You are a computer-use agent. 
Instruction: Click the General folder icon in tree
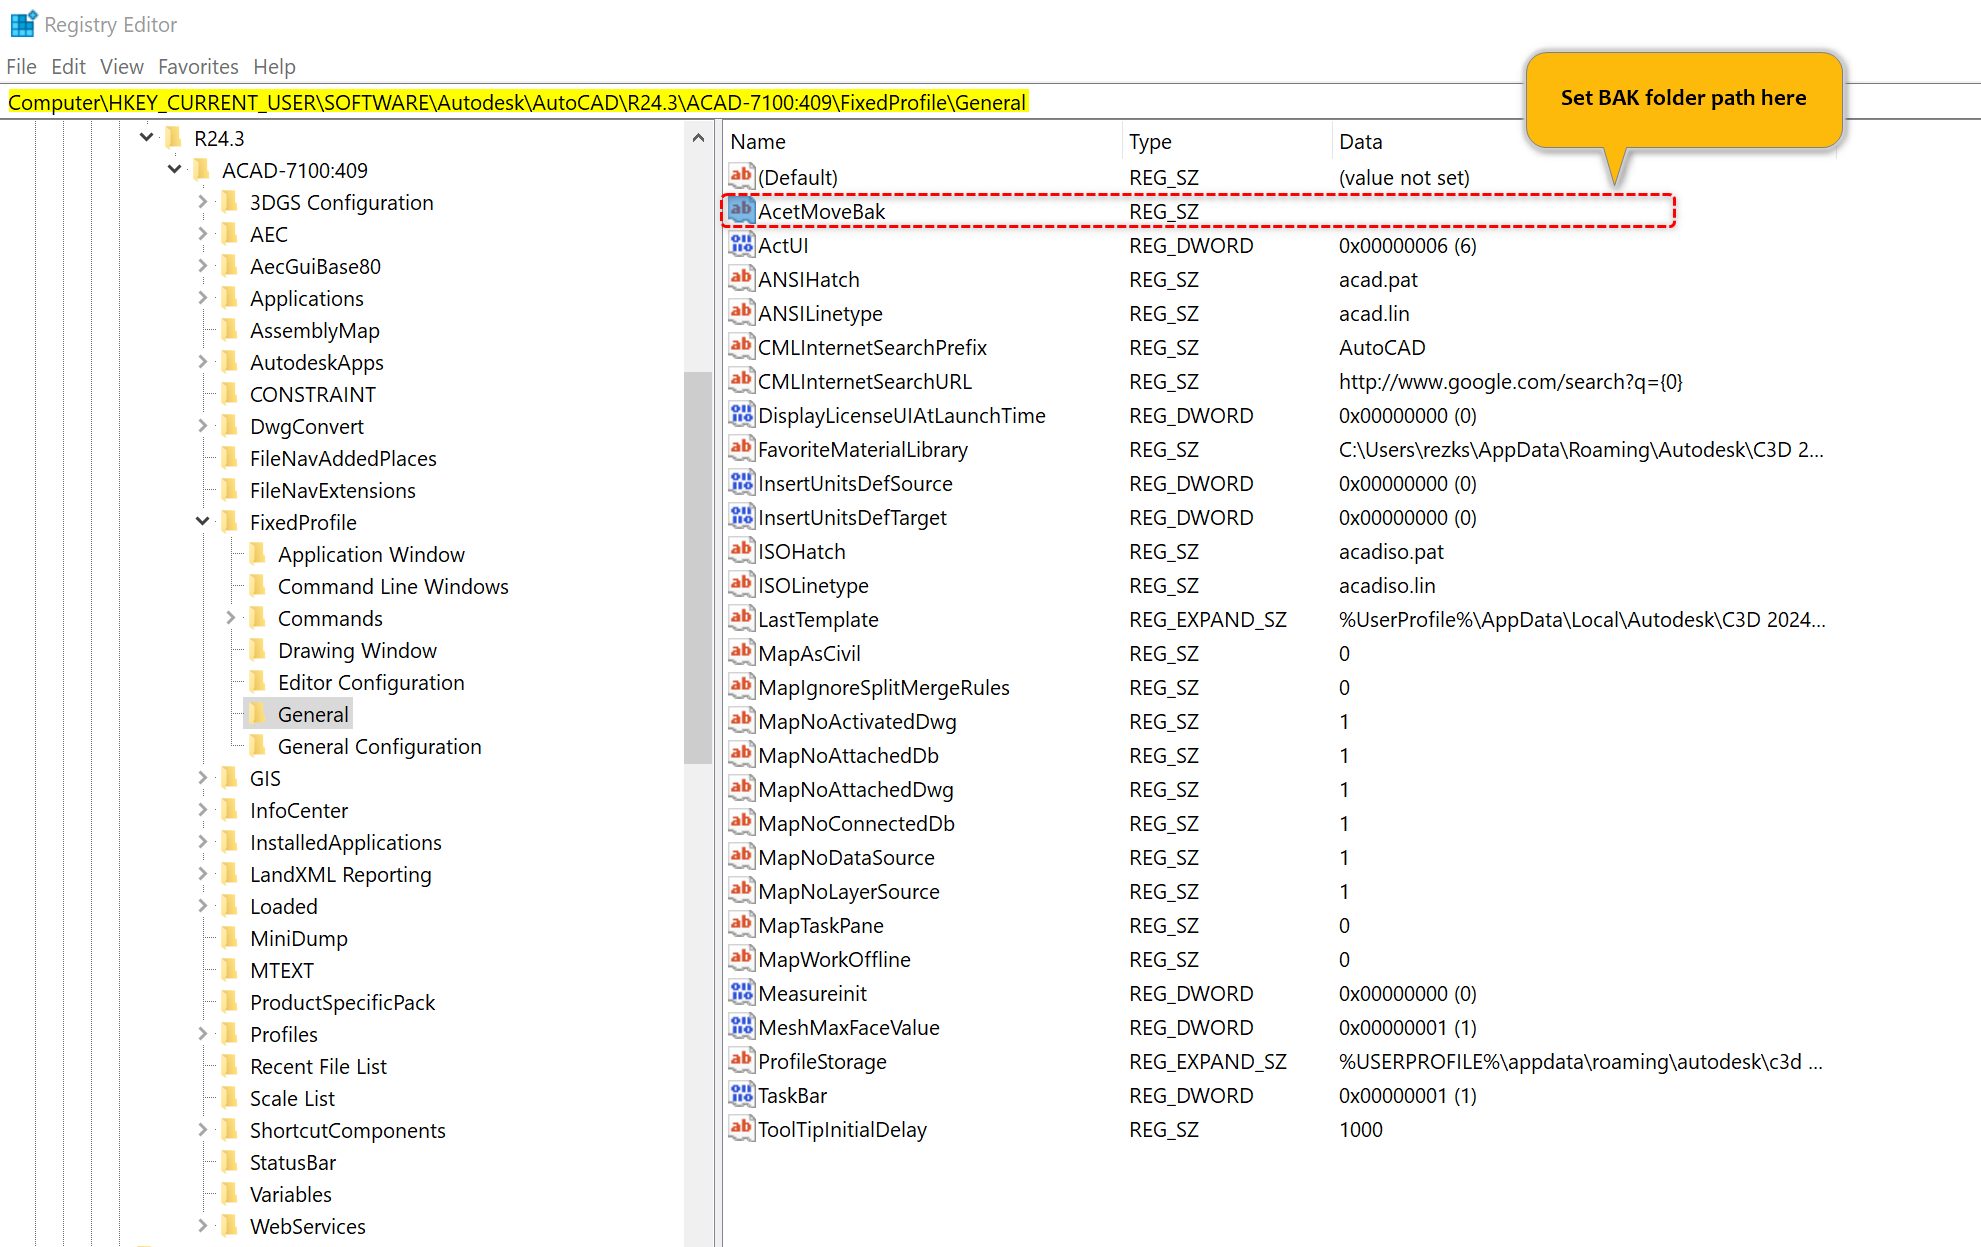(x=258, y=713)
